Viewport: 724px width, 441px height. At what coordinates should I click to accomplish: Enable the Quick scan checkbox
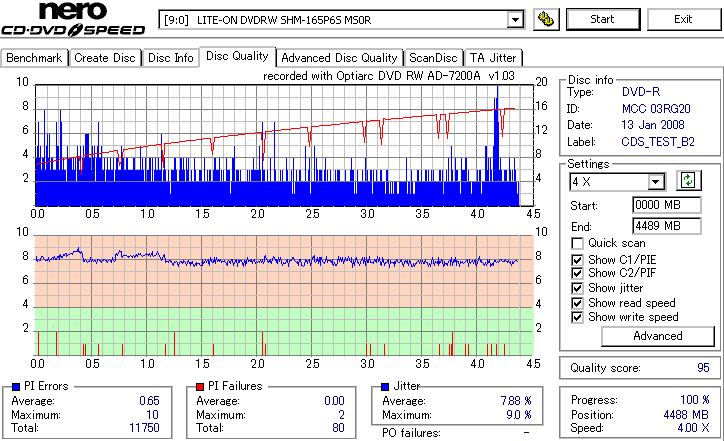(x=577, y=243)
